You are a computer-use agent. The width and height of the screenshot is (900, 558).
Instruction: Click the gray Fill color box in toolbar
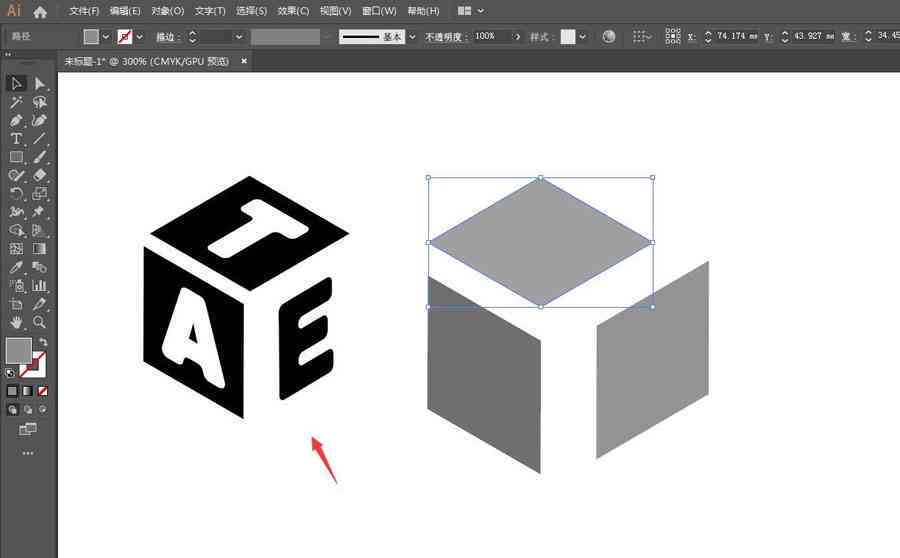coord(18,350)
